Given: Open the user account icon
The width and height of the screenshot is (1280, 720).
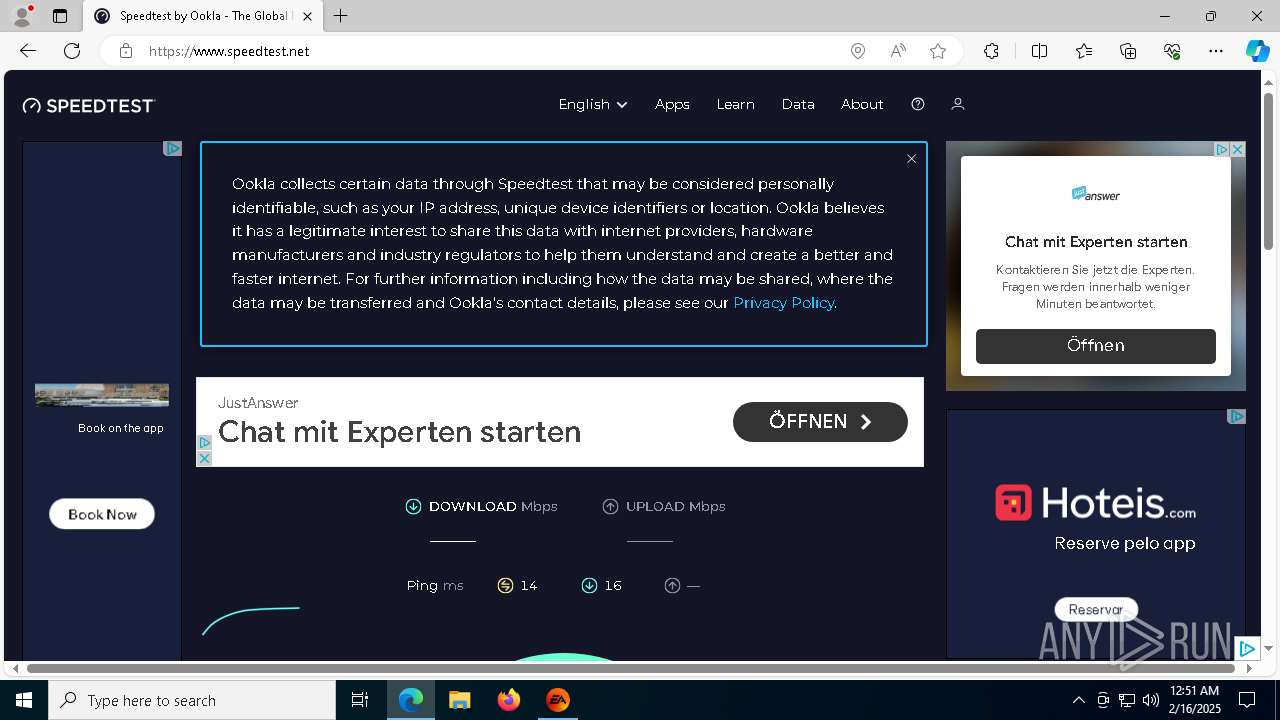Looking at the screenshot, I should [x=957, y=104].
